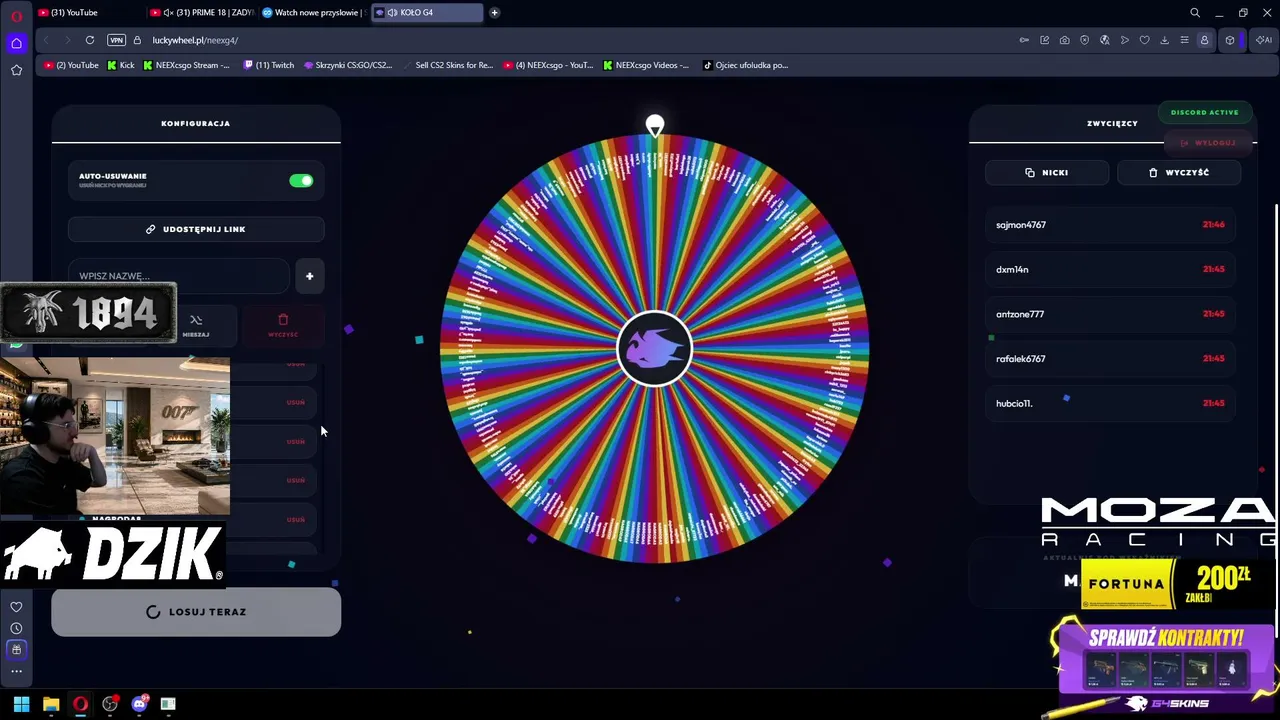1280x720 pixels.
Task: Open the sidebar heart favorites icon
Action: [x=16, y=607]
